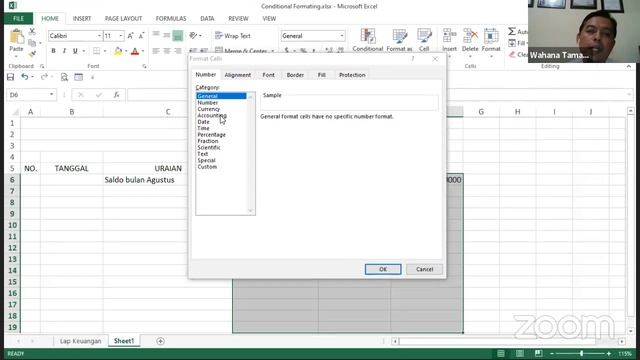This screenshot has width=640, height=360.
Task: Open the Protection tab in Format Cells dialog
Action: tap(352, 75)
